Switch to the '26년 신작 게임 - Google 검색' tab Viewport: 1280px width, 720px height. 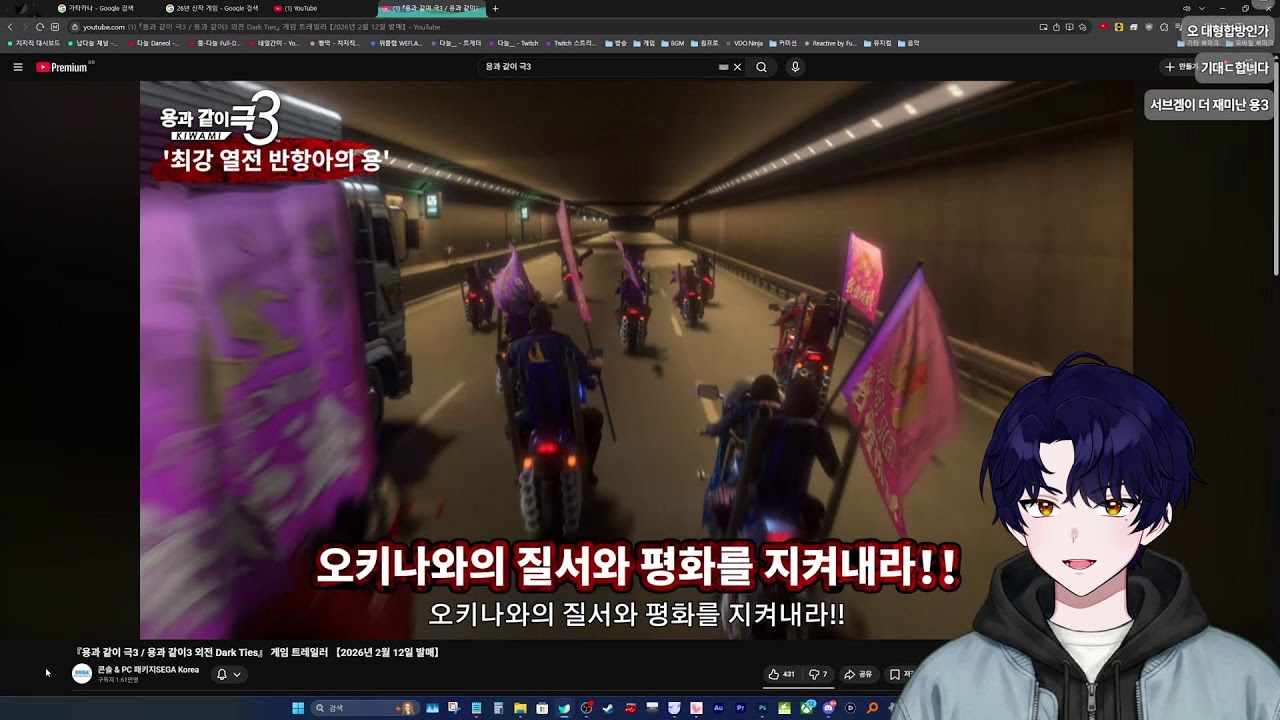(x=212, y=8)
